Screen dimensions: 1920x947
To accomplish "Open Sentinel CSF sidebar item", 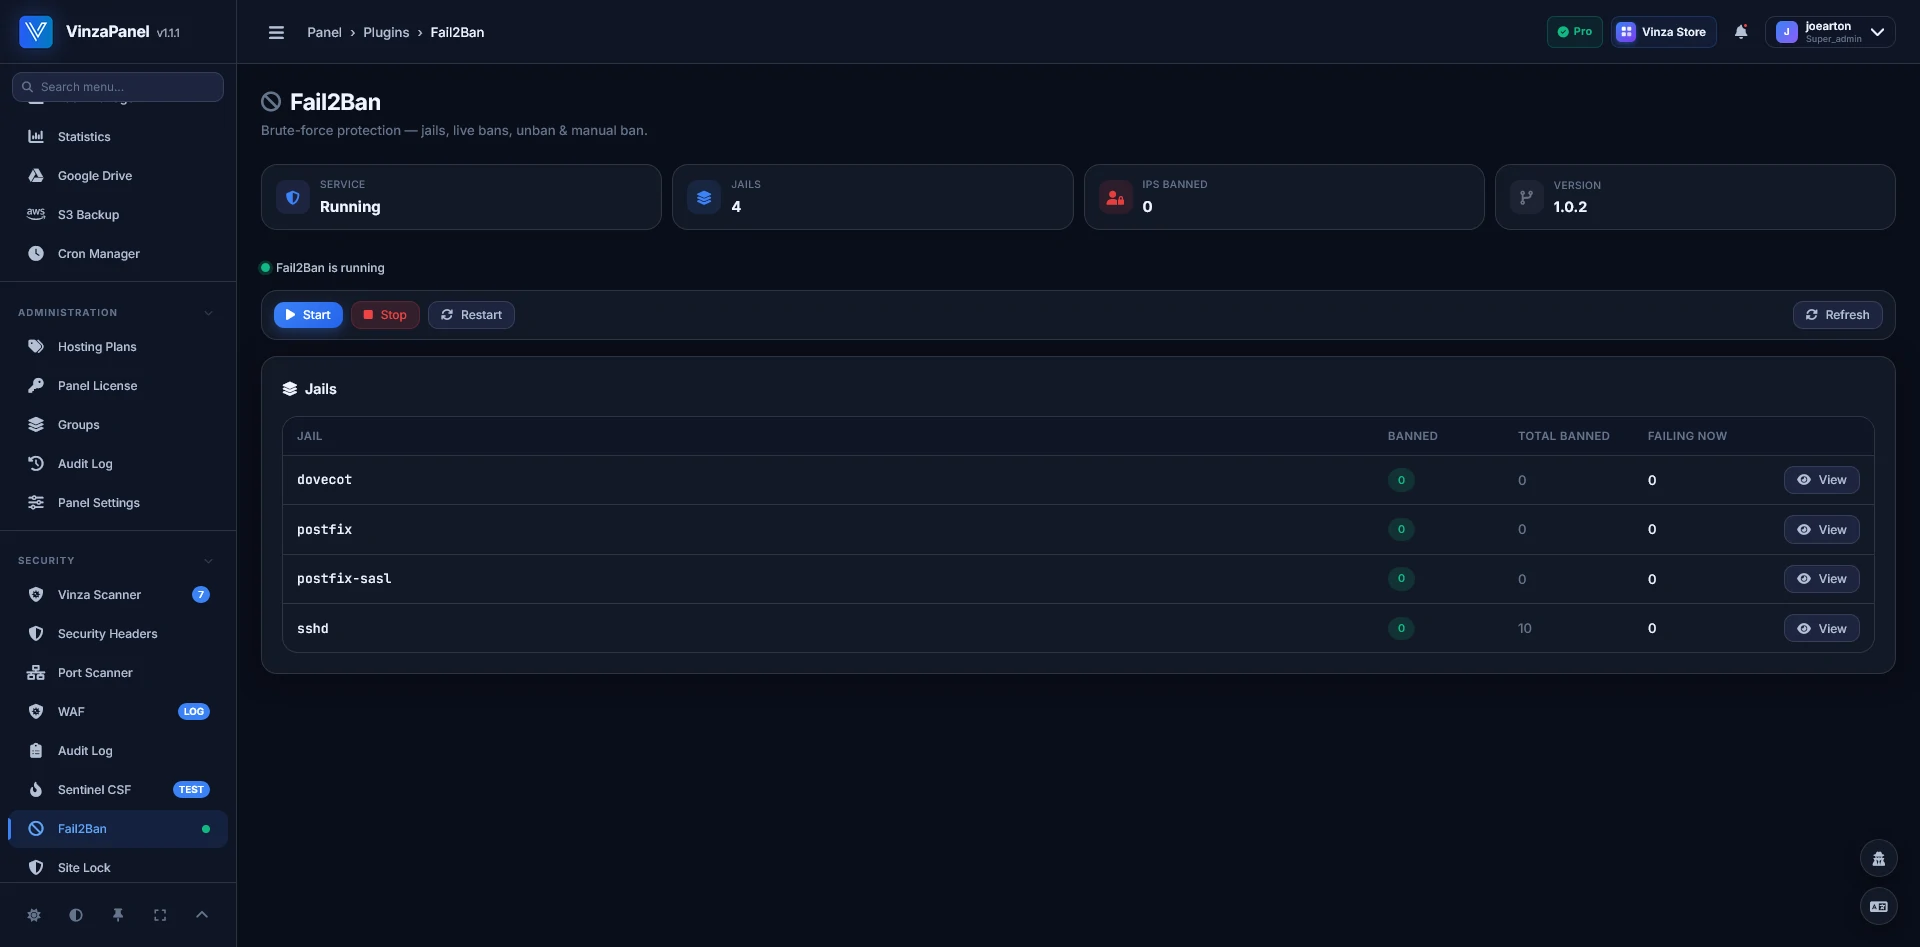I will pyautogui.click(x=118, y=789).
